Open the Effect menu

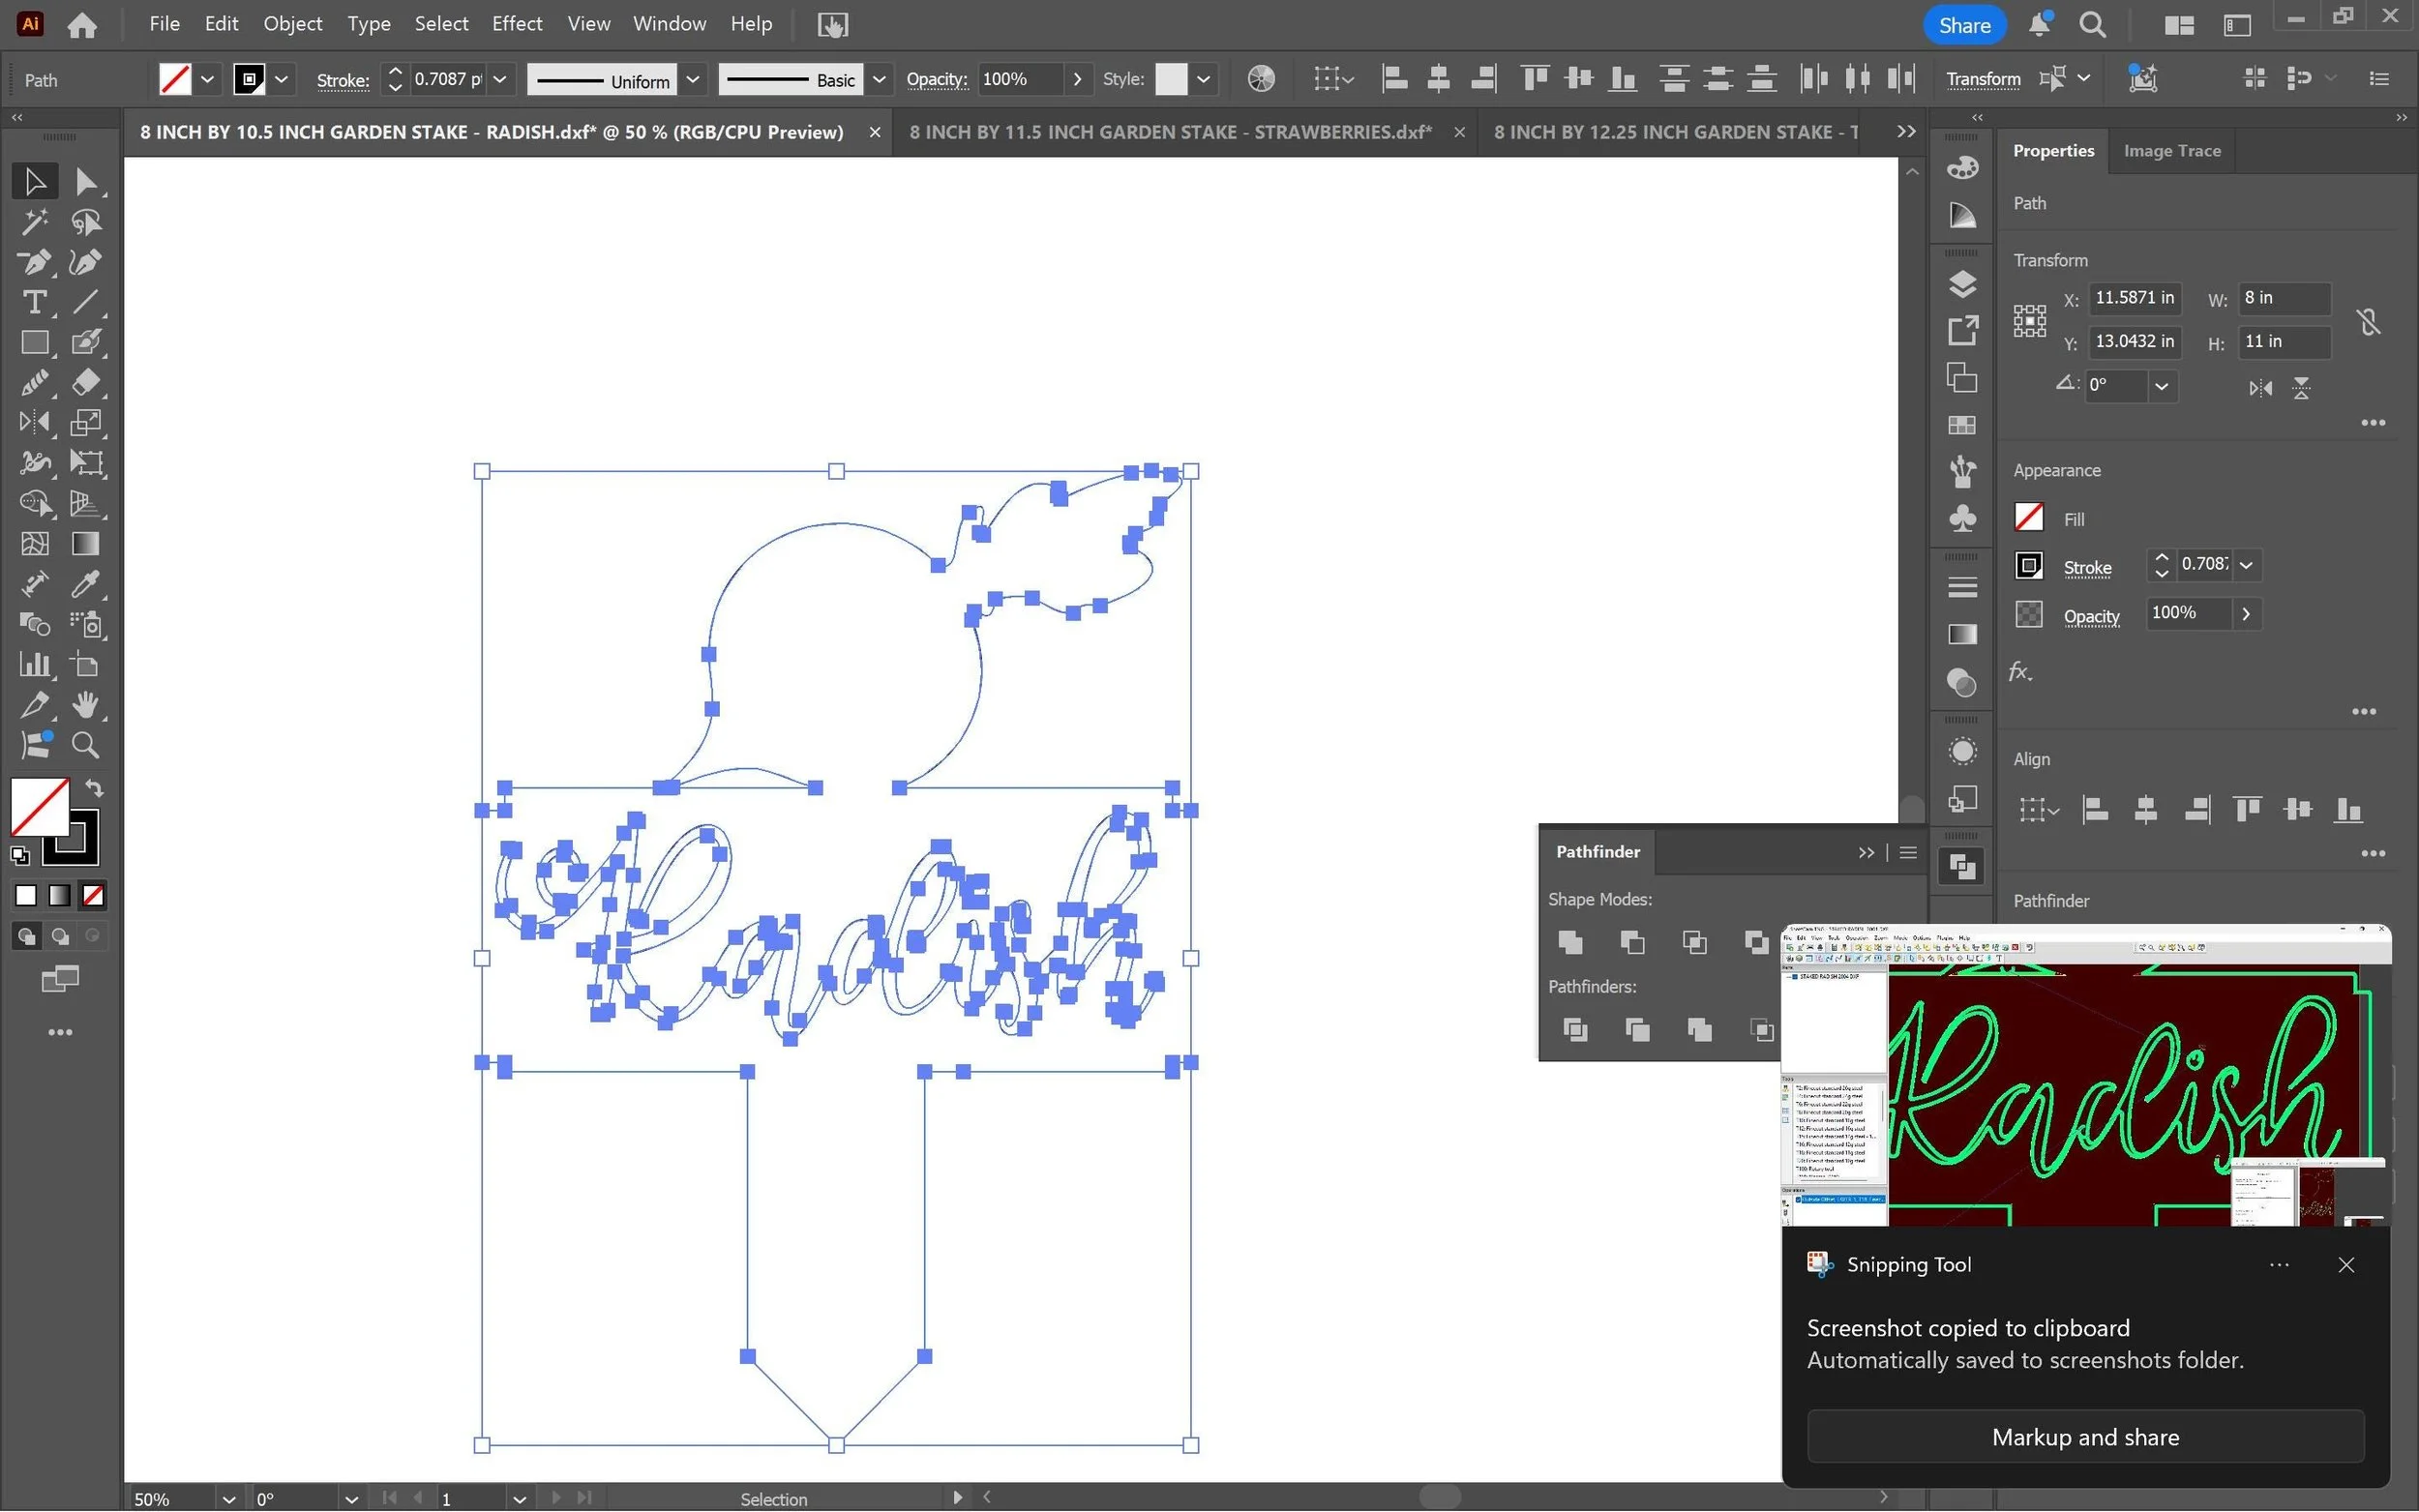[516, 24]
